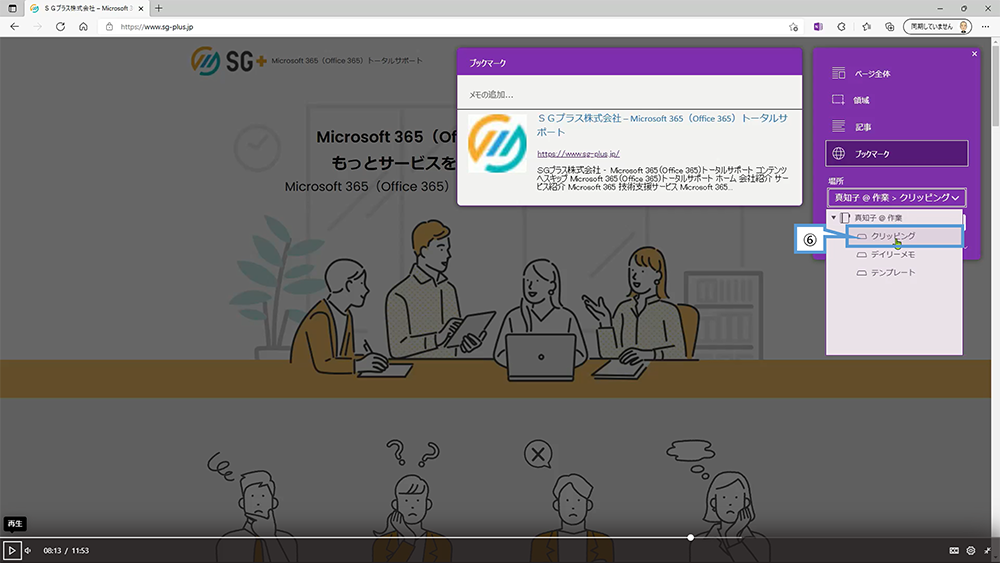Open the tab actions menu icon
Image resolution: width=1000 pixels, height=563 pixels.
click(12, 8)
